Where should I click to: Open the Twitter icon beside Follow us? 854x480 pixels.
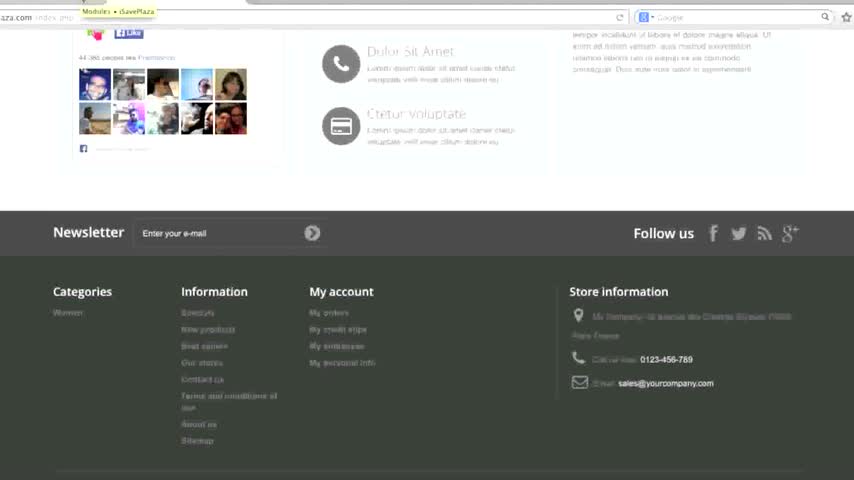[x=739, y=234]
